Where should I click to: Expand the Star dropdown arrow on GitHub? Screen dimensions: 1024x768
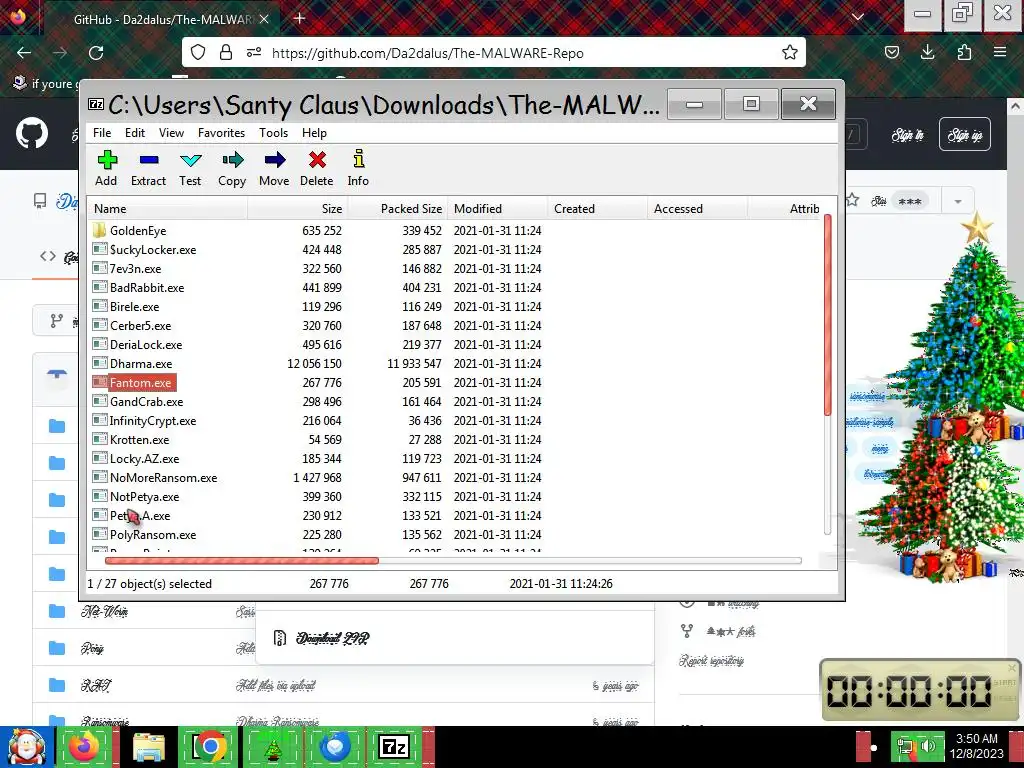pyautogui.click(x=958, y=201)
